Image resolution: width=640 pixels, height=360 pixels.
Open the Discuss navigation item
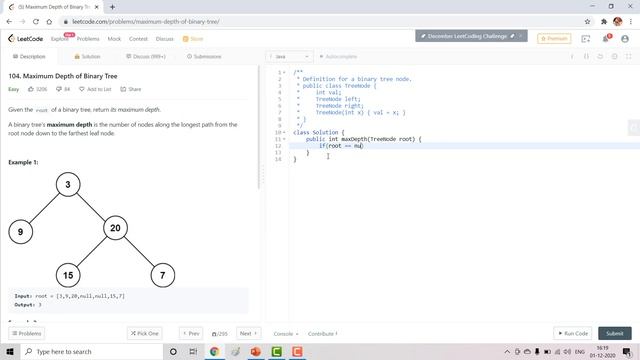click(x=164, y=39)
